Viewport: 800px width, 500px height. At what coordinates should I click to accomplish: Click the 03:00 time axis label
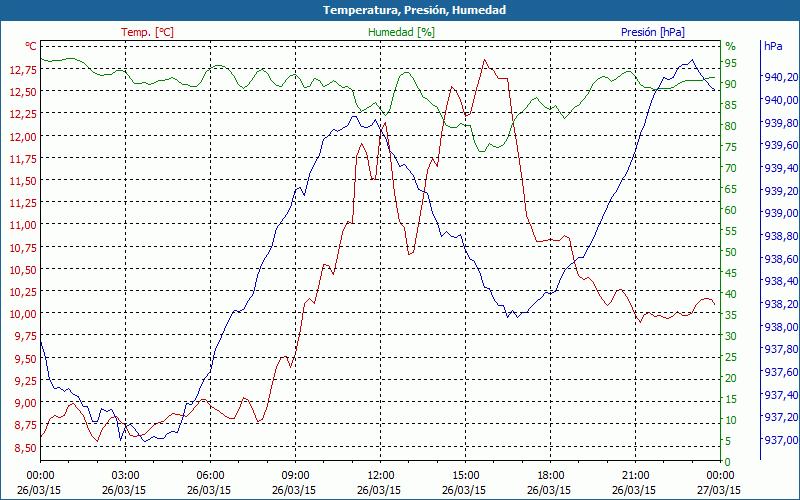[125, 476]
